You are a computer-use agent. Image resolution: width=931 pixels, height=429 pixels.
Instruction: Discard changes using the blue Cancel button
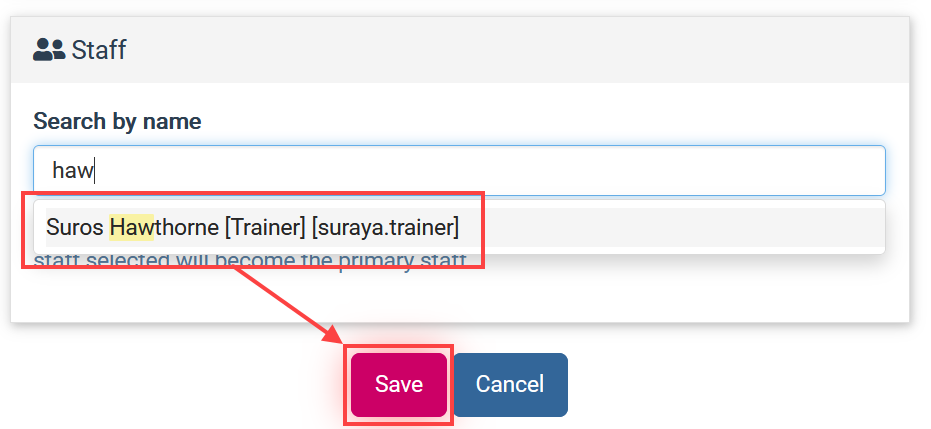coord(510,384)
